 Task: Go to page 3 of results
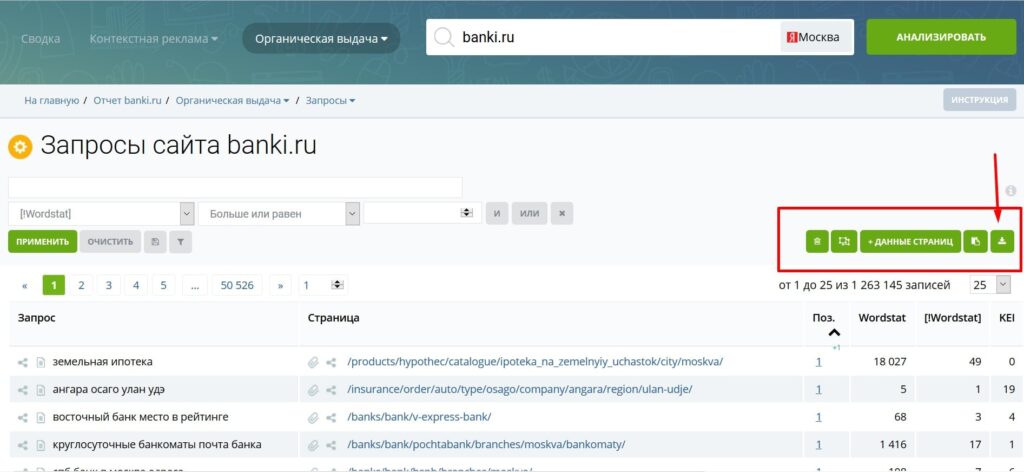[x=108, y=285]
